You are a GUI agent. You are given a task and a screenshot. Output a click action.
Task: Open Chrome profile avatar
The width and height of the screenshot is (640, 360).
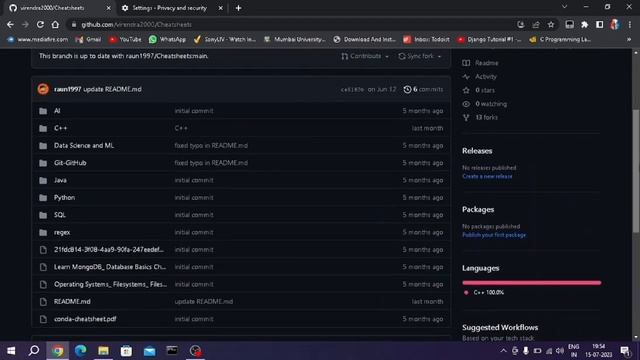615,24
